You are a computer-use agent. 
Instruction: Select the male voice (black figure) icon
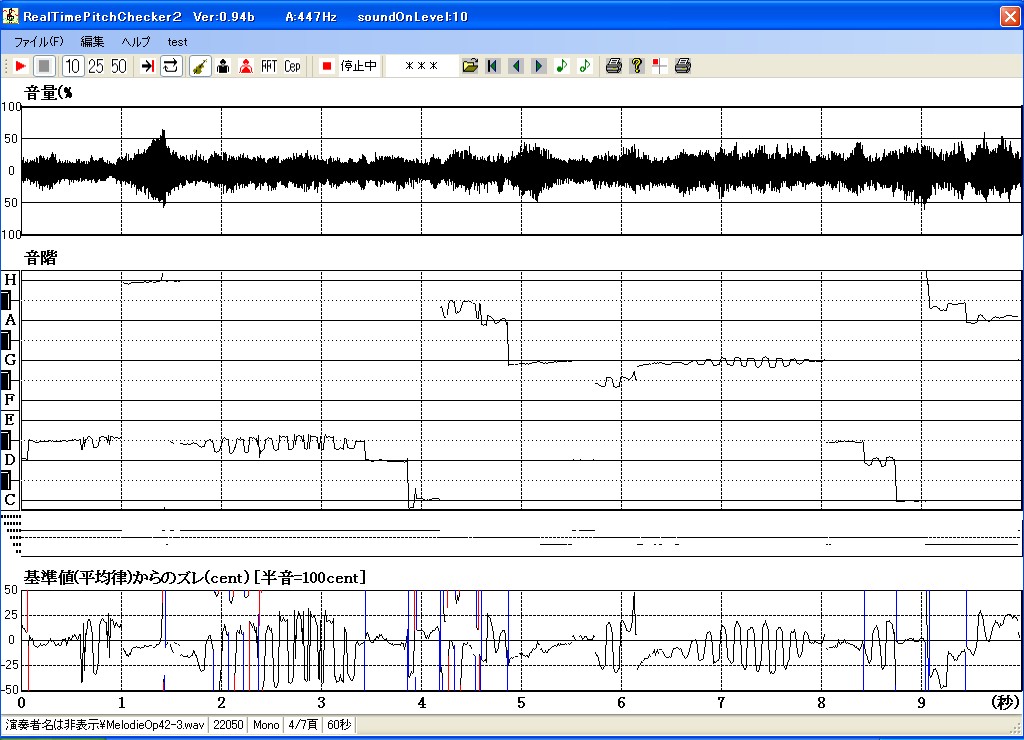tap(223, 66)
